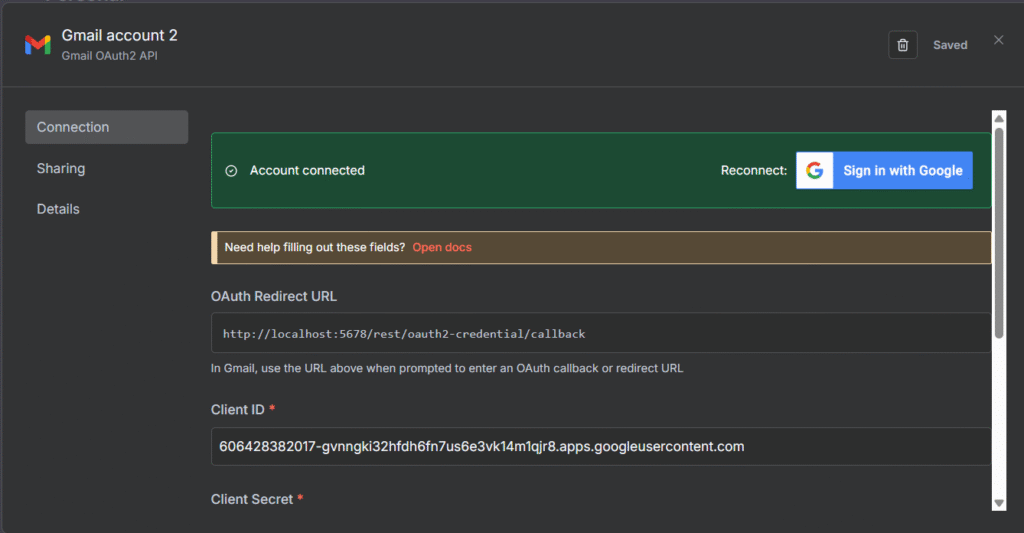Delete credential using the trash icon
The image size is (1024, 533).
pyautogui.click(x=902, y=45)
